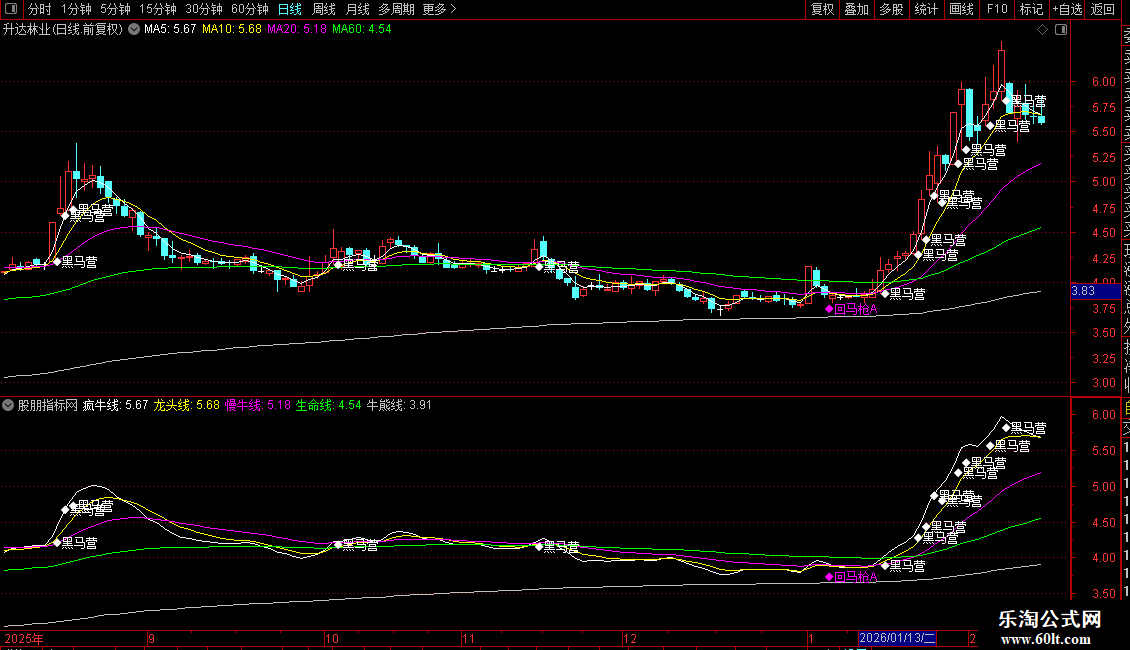Image resolution: width=1130 pixels, height=650 pixels.
Task: Expand the 升达林业 main chart indicator dropdown
Action: coord(133,30)
